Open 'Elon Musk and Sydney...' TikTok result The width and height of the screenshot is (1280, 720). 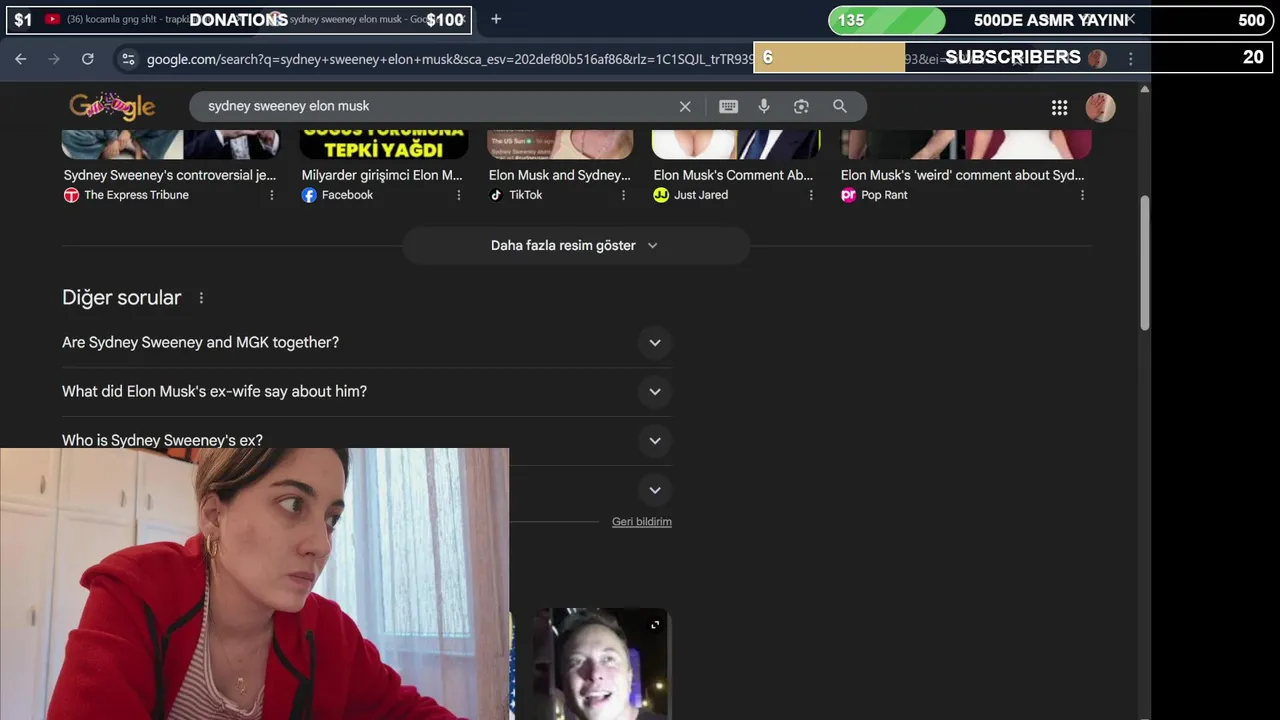click(560, 175)
